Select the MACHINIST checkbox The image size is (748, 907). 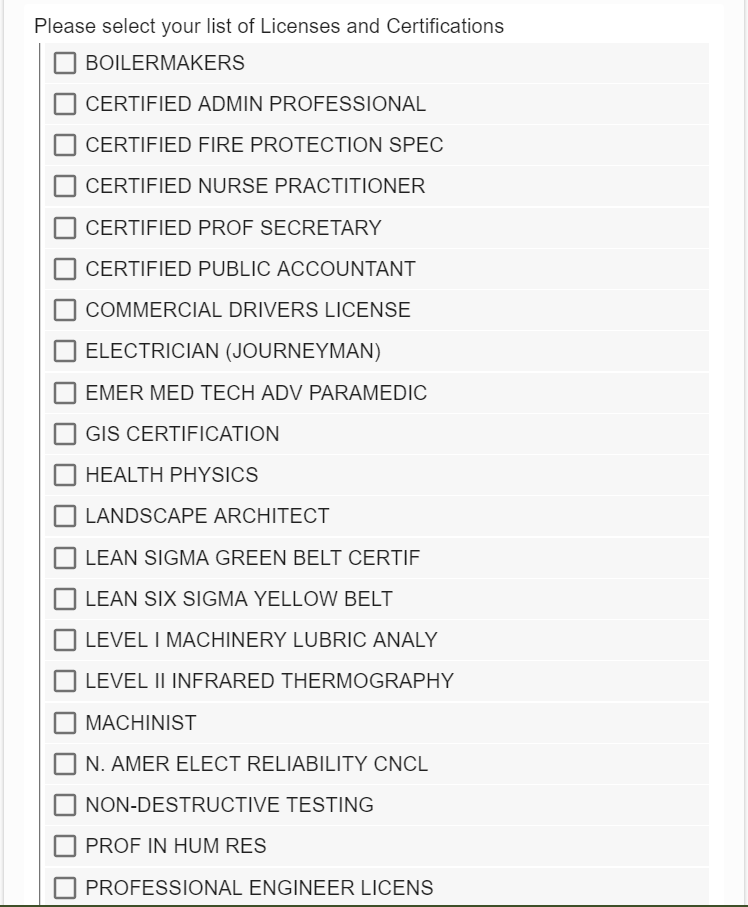click(x=65, y=723)
